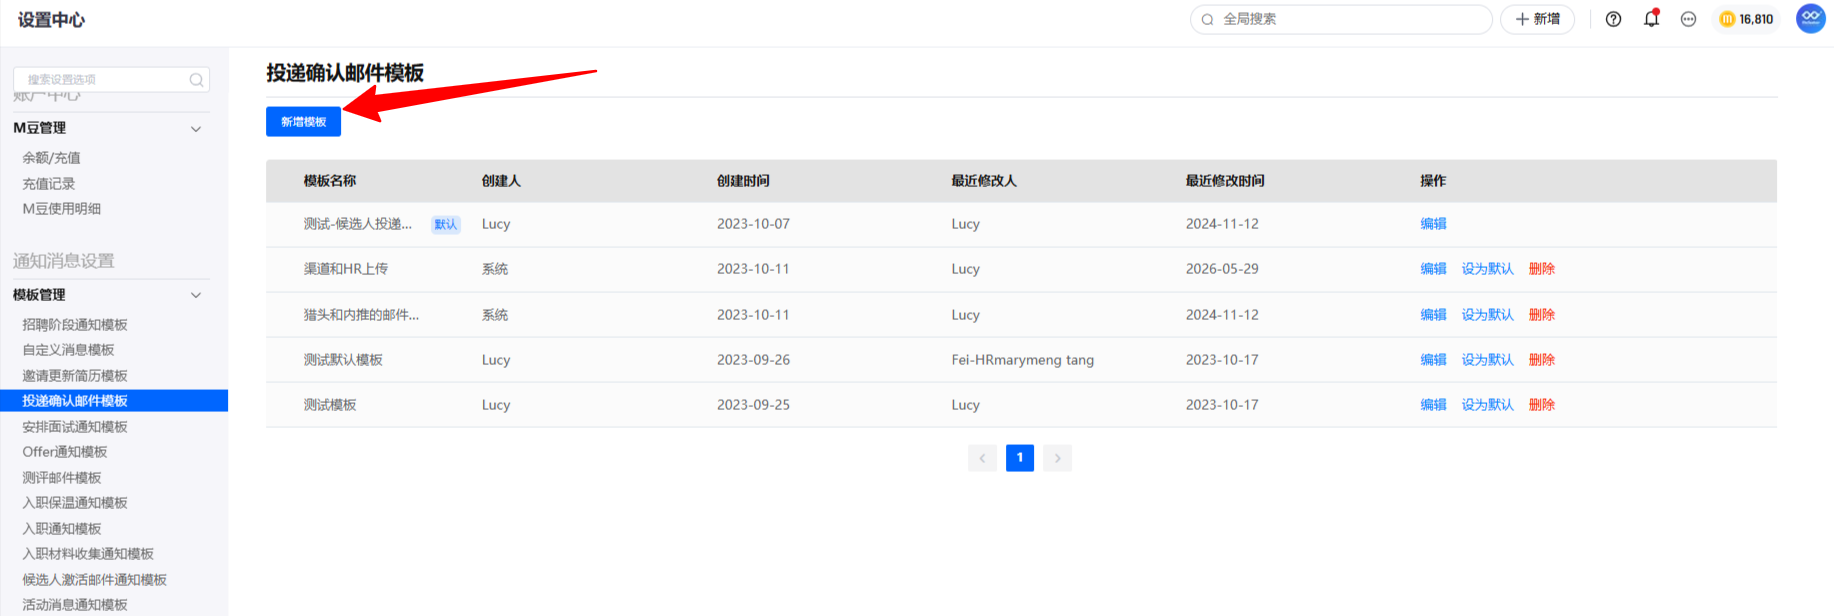Set 渠道和HR上传 as default

pos(1487,269)
